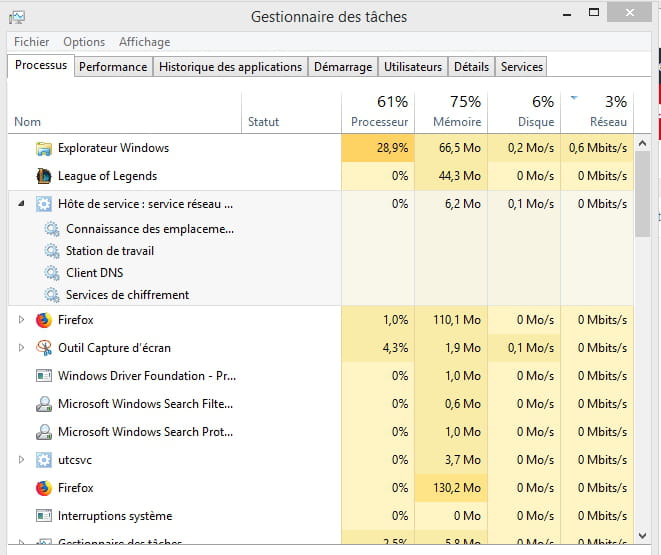661x555 pixels.
Task: Click the 4,3% processor value
Action: click(x=395, y=348)
